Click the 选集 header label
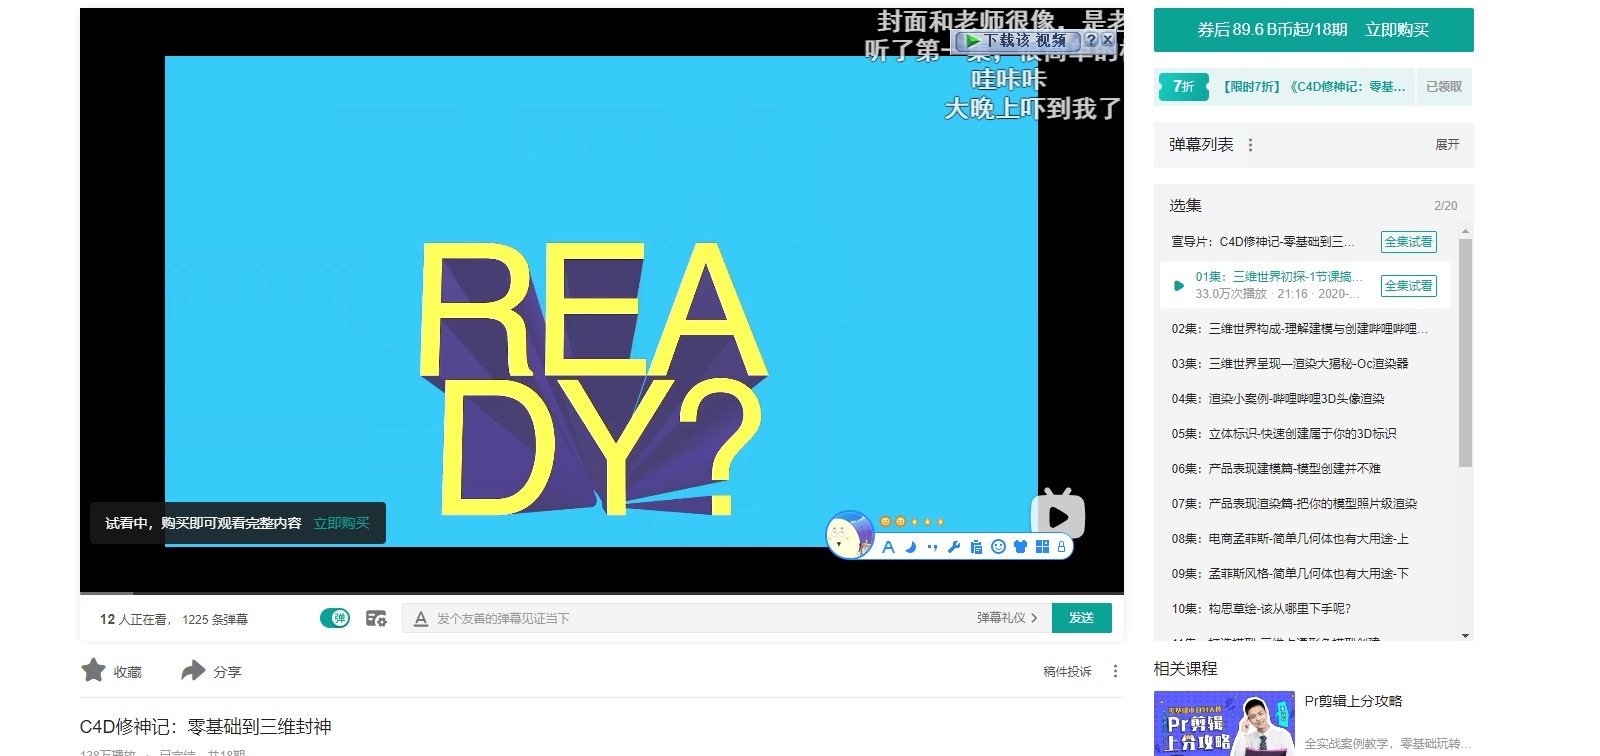 tap(1185, 205)
